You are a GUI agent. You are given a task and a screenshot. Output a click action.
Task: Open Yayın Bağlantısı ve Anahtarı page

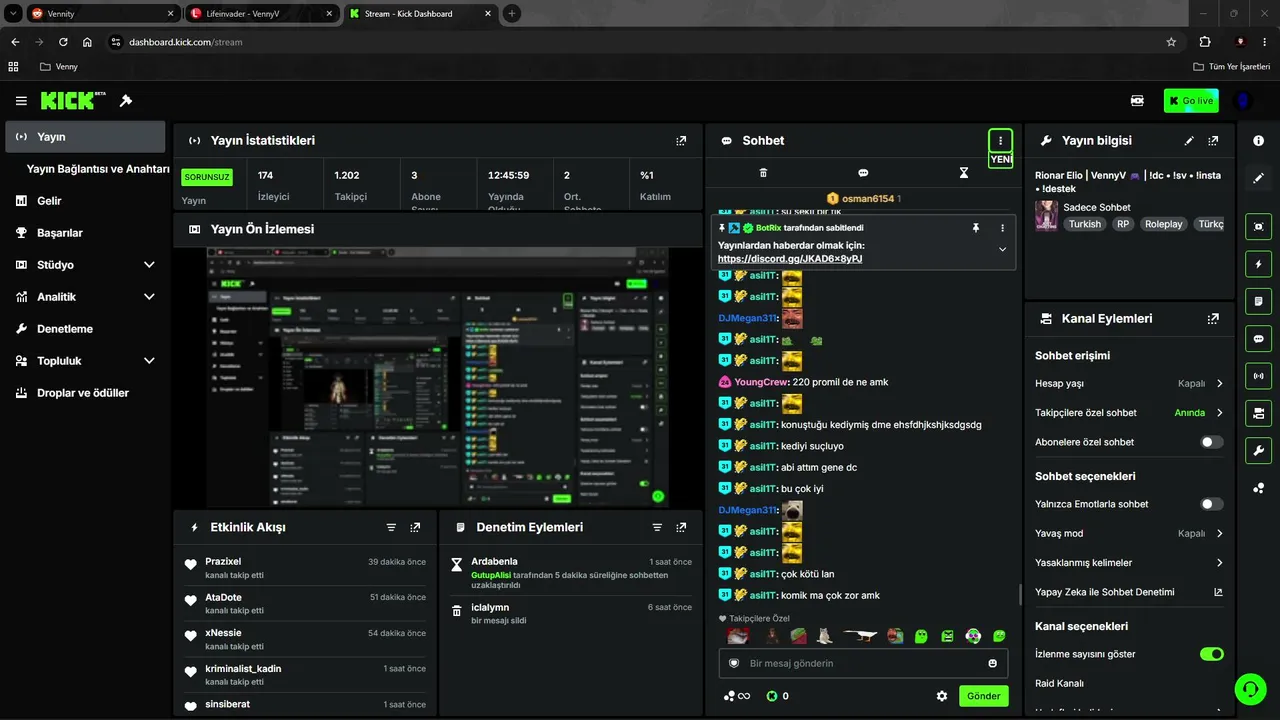click(98, 169)
